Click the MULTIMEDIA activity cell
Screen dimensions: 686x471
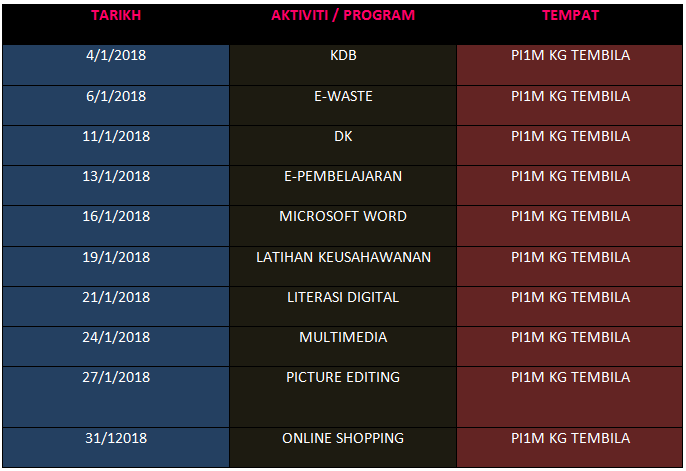tap(343, 338)
